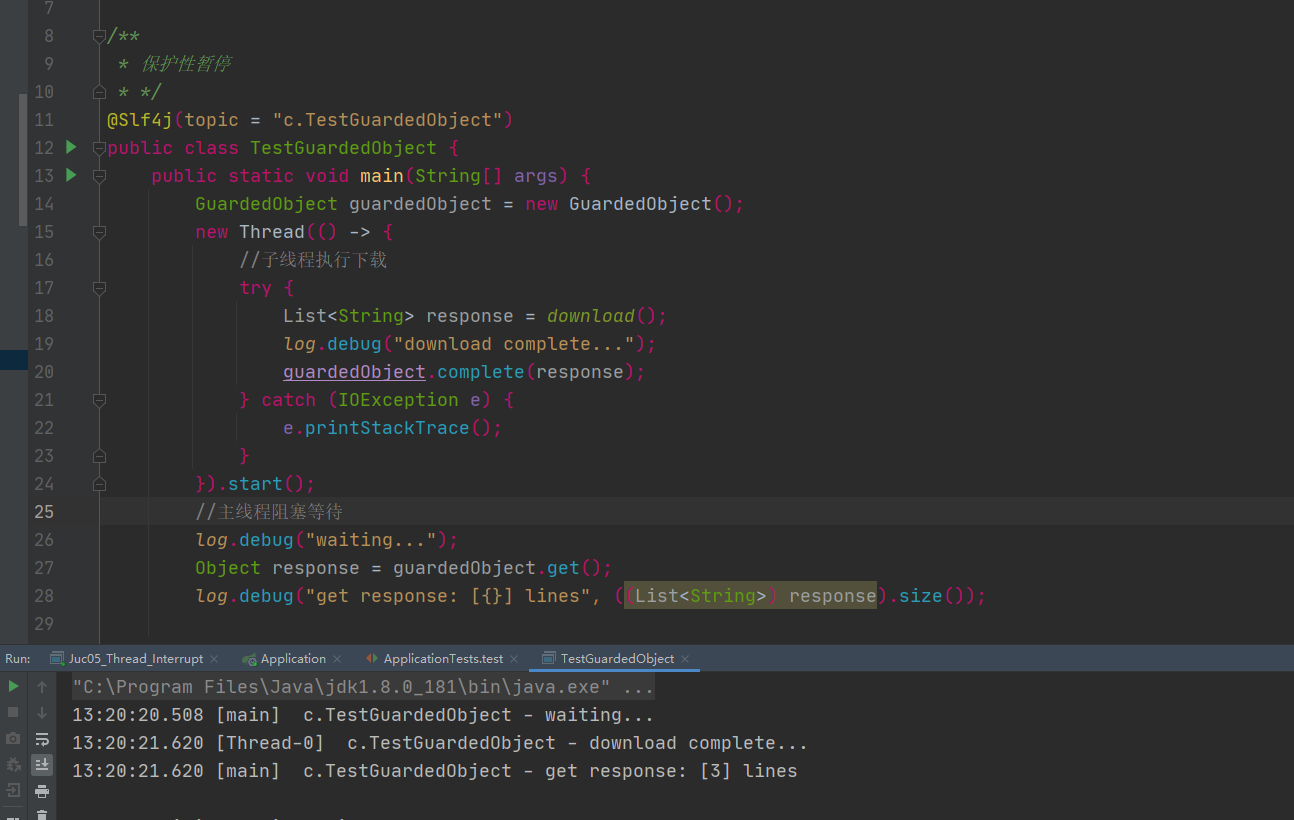Click line number 18 in the gutter
The width and height of the screenshot is (1294, 820).
pos(44,316)
